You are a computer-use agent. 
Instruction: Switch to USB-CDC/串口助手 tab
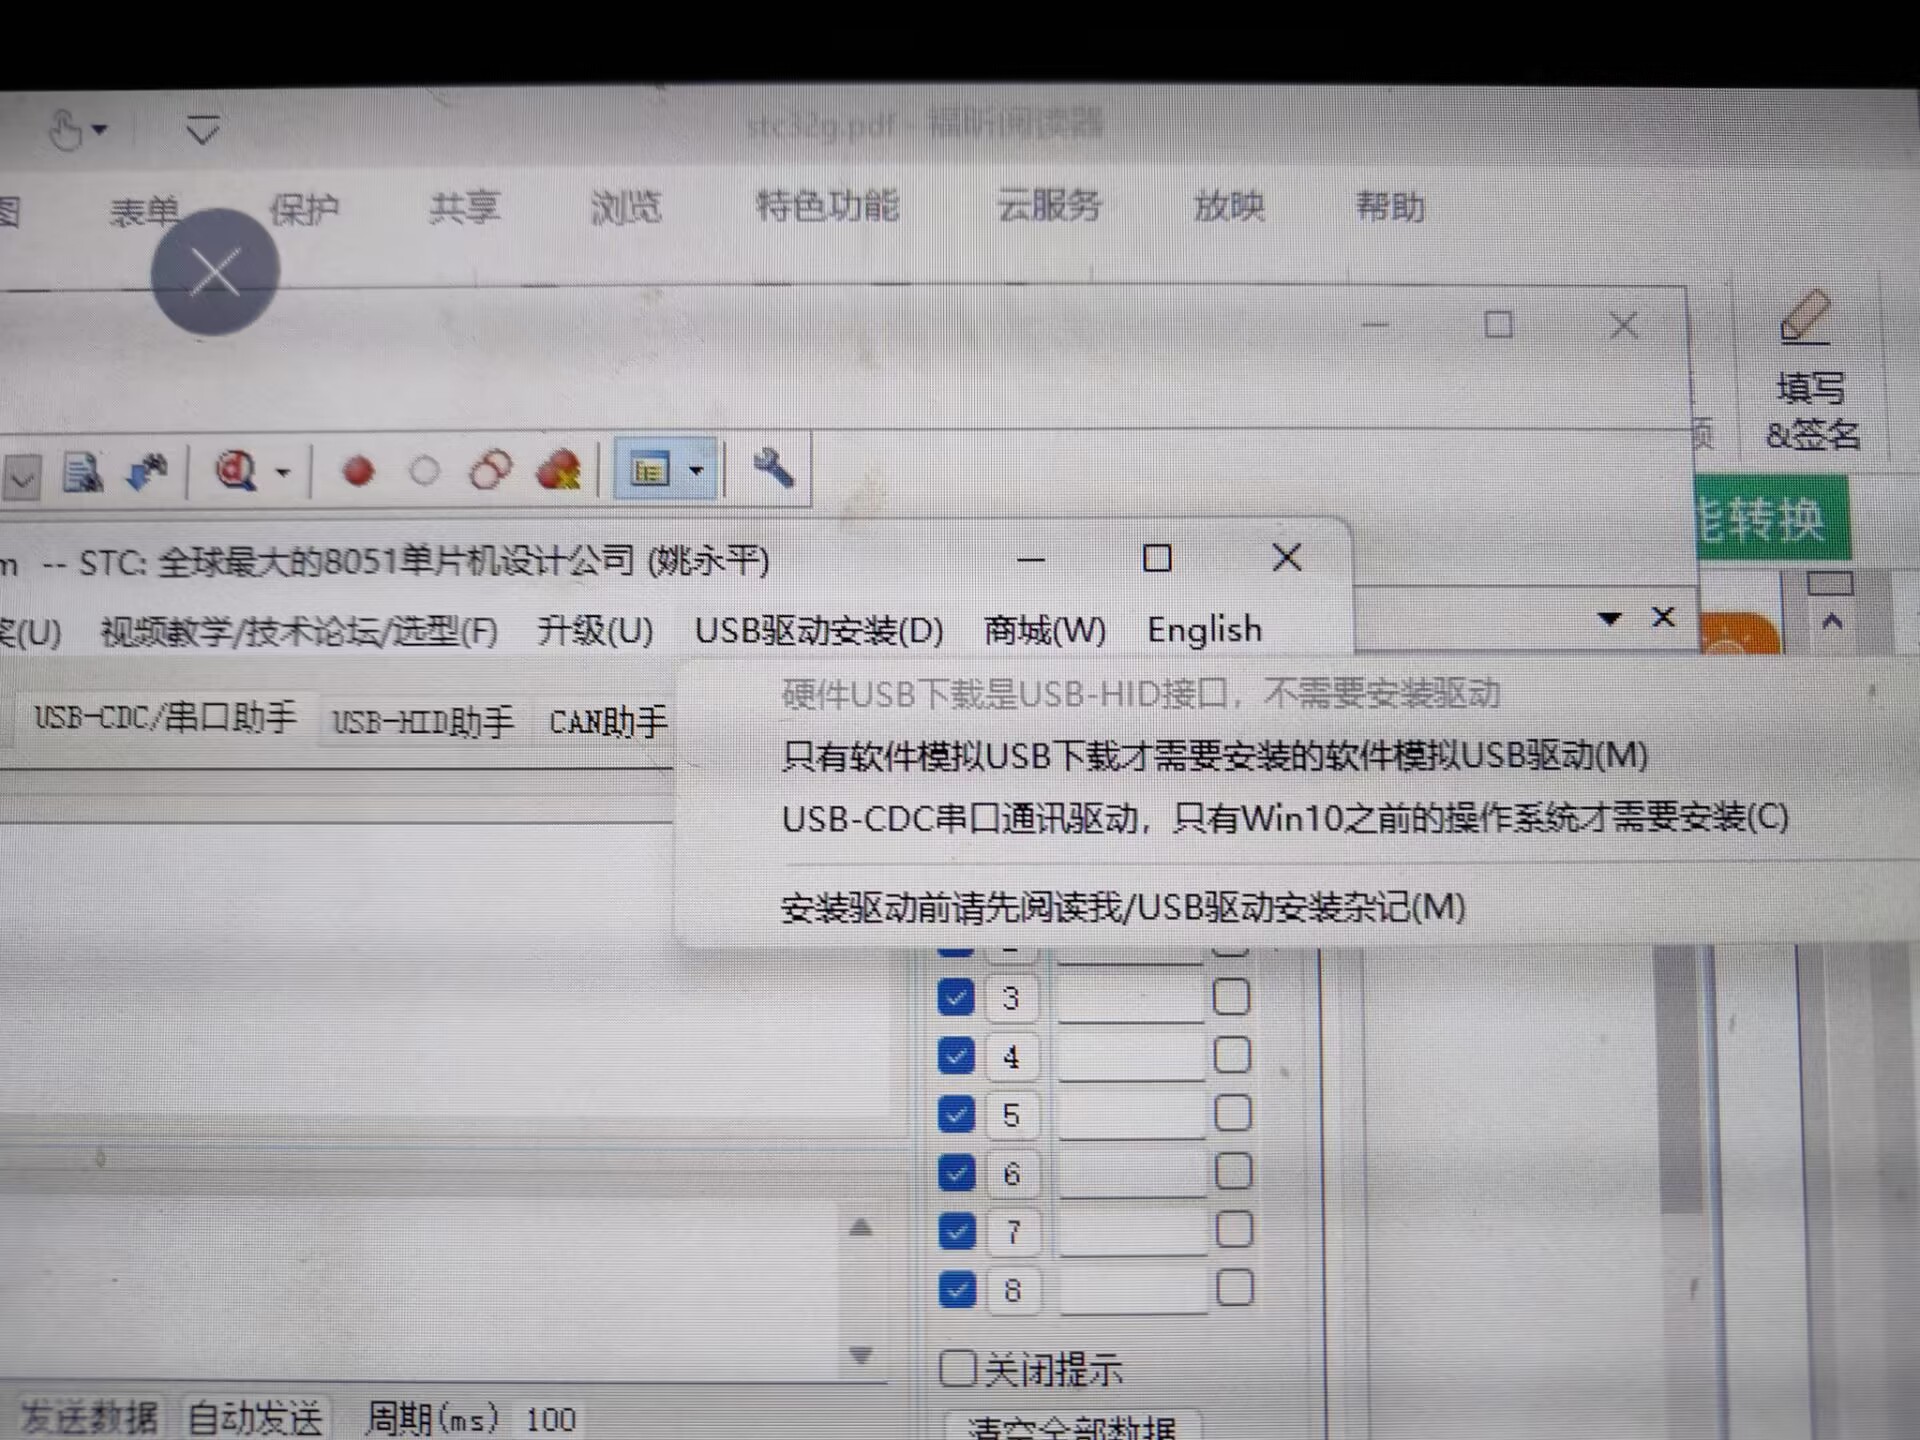(x=166, y=717)
